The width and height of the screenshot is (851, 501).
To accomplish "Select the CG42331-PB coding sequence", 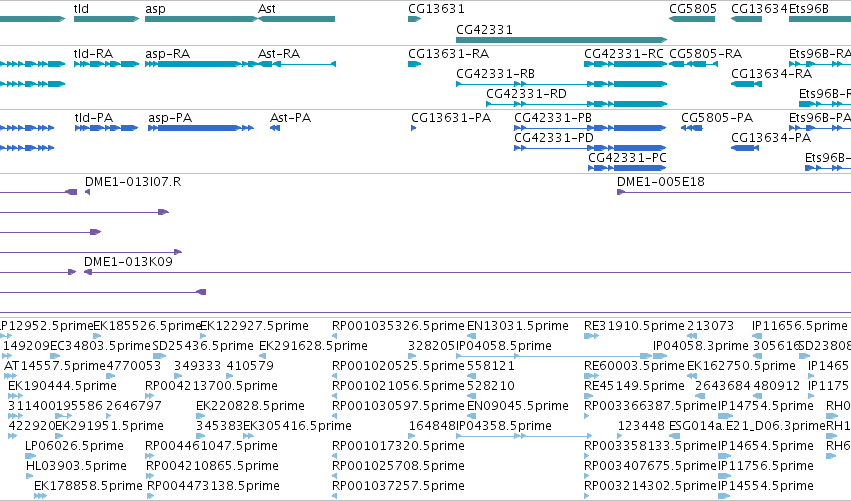I will pos(590,128).
